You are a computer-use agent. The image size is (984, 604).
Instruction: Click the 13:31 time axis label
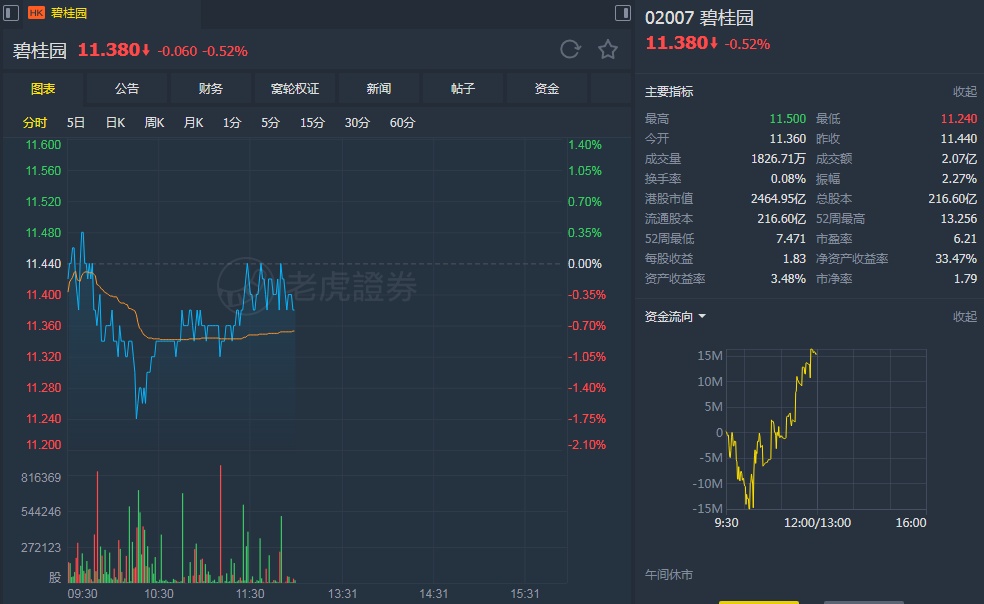coord(342,593)
